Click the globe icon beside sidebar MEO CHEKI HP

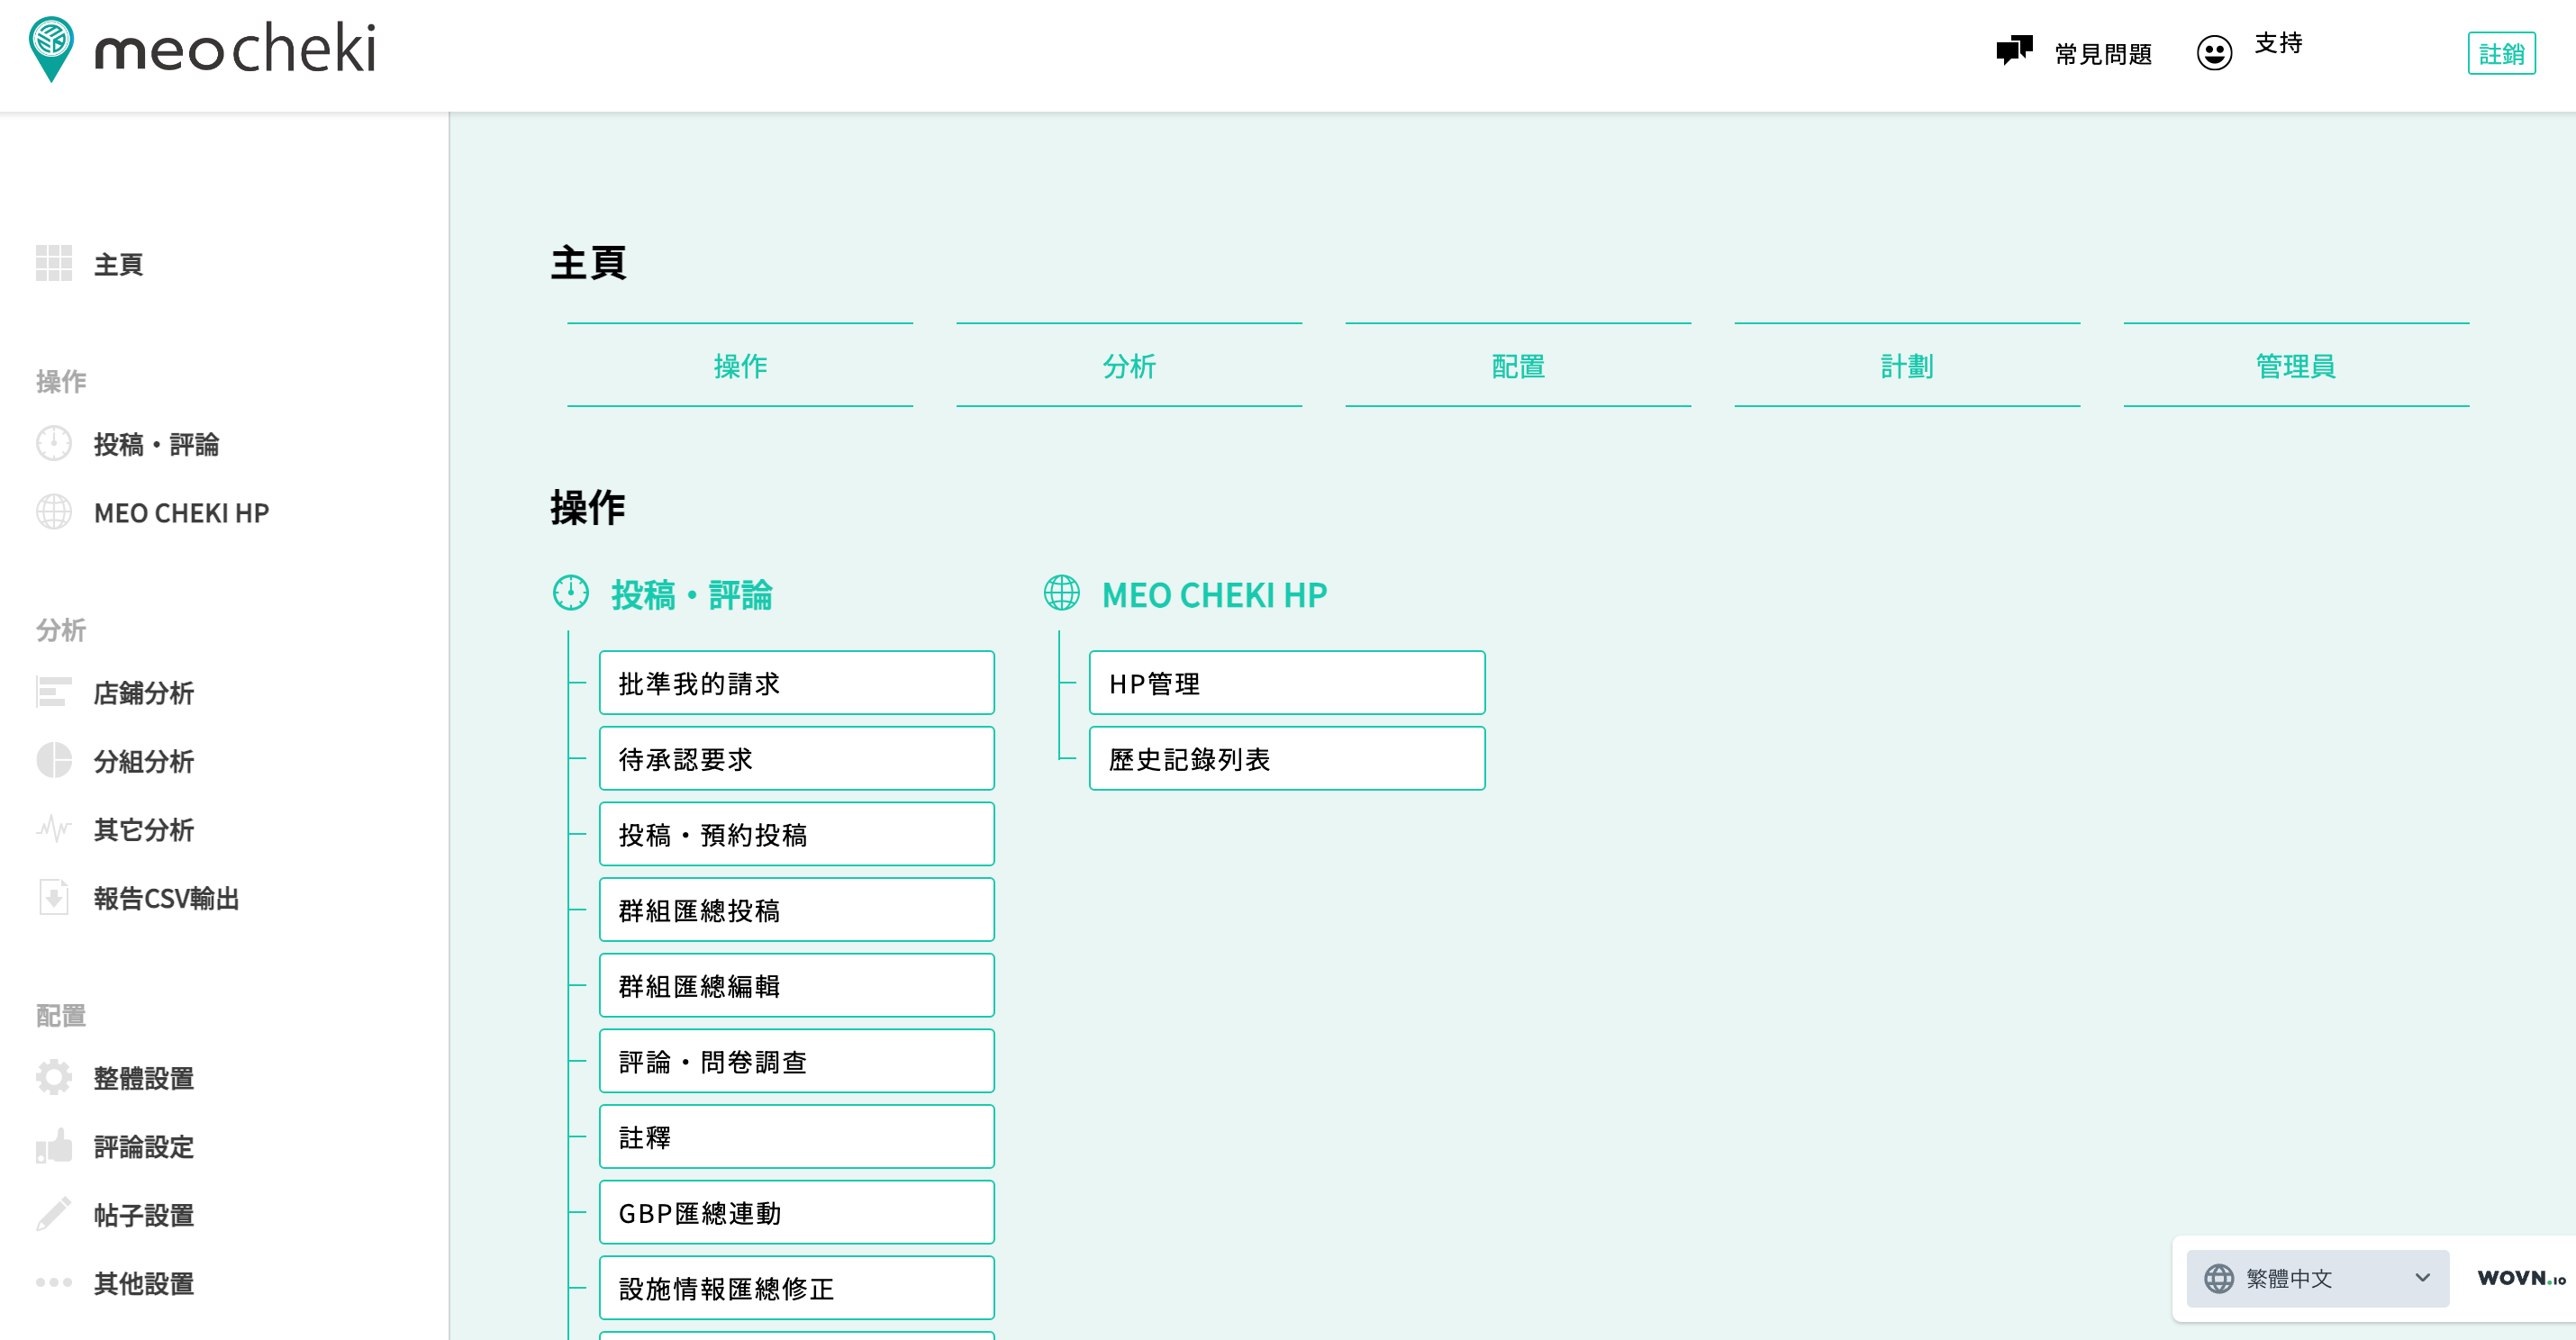(x=54, y=512)
